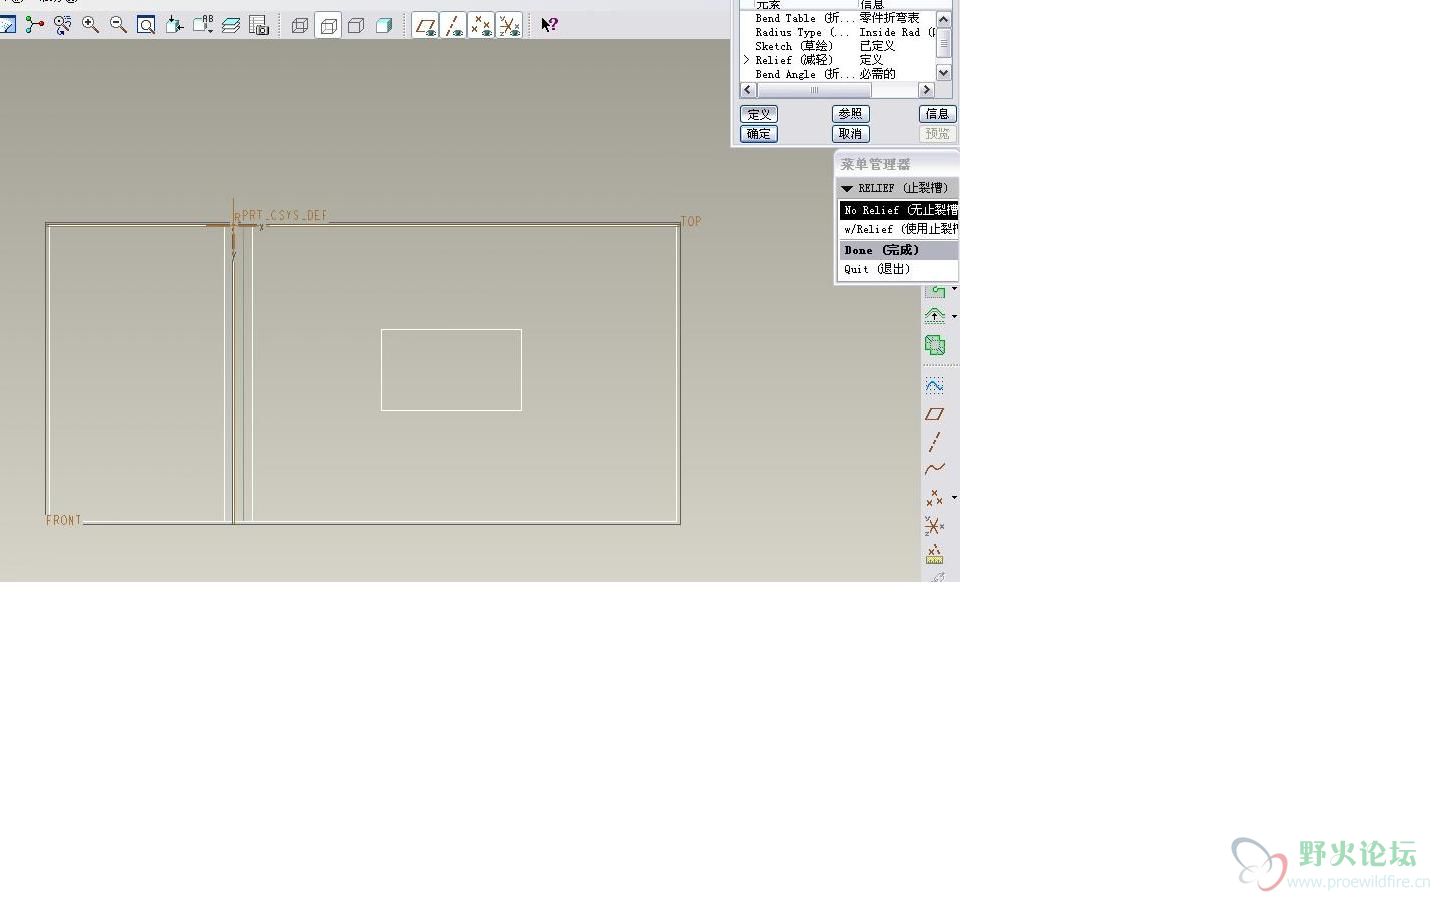Select the Bend Table element row

(x=838, y=18)
